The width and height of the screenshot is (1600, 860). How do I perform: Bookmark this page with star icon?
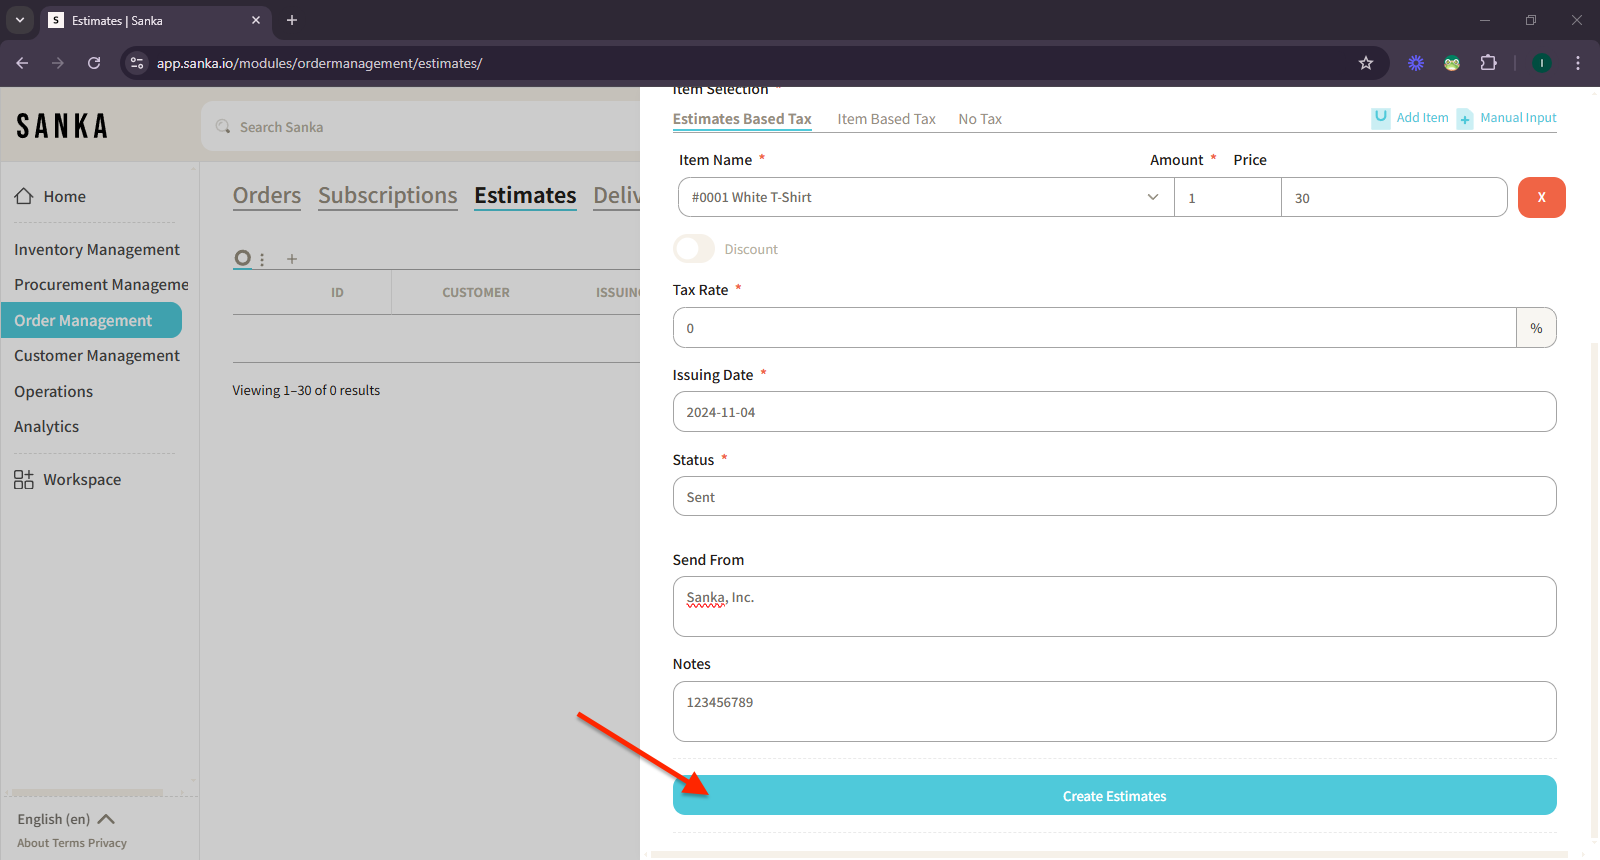[1366, 63]
